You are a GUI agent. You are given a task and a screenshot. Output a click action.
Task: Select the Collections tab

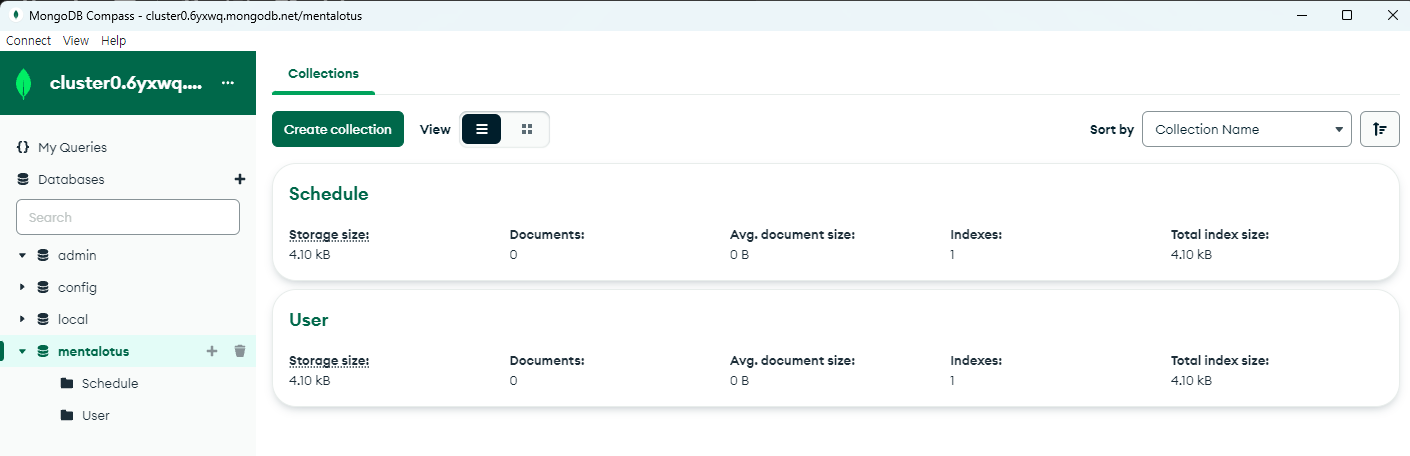(x=323, y=74)
